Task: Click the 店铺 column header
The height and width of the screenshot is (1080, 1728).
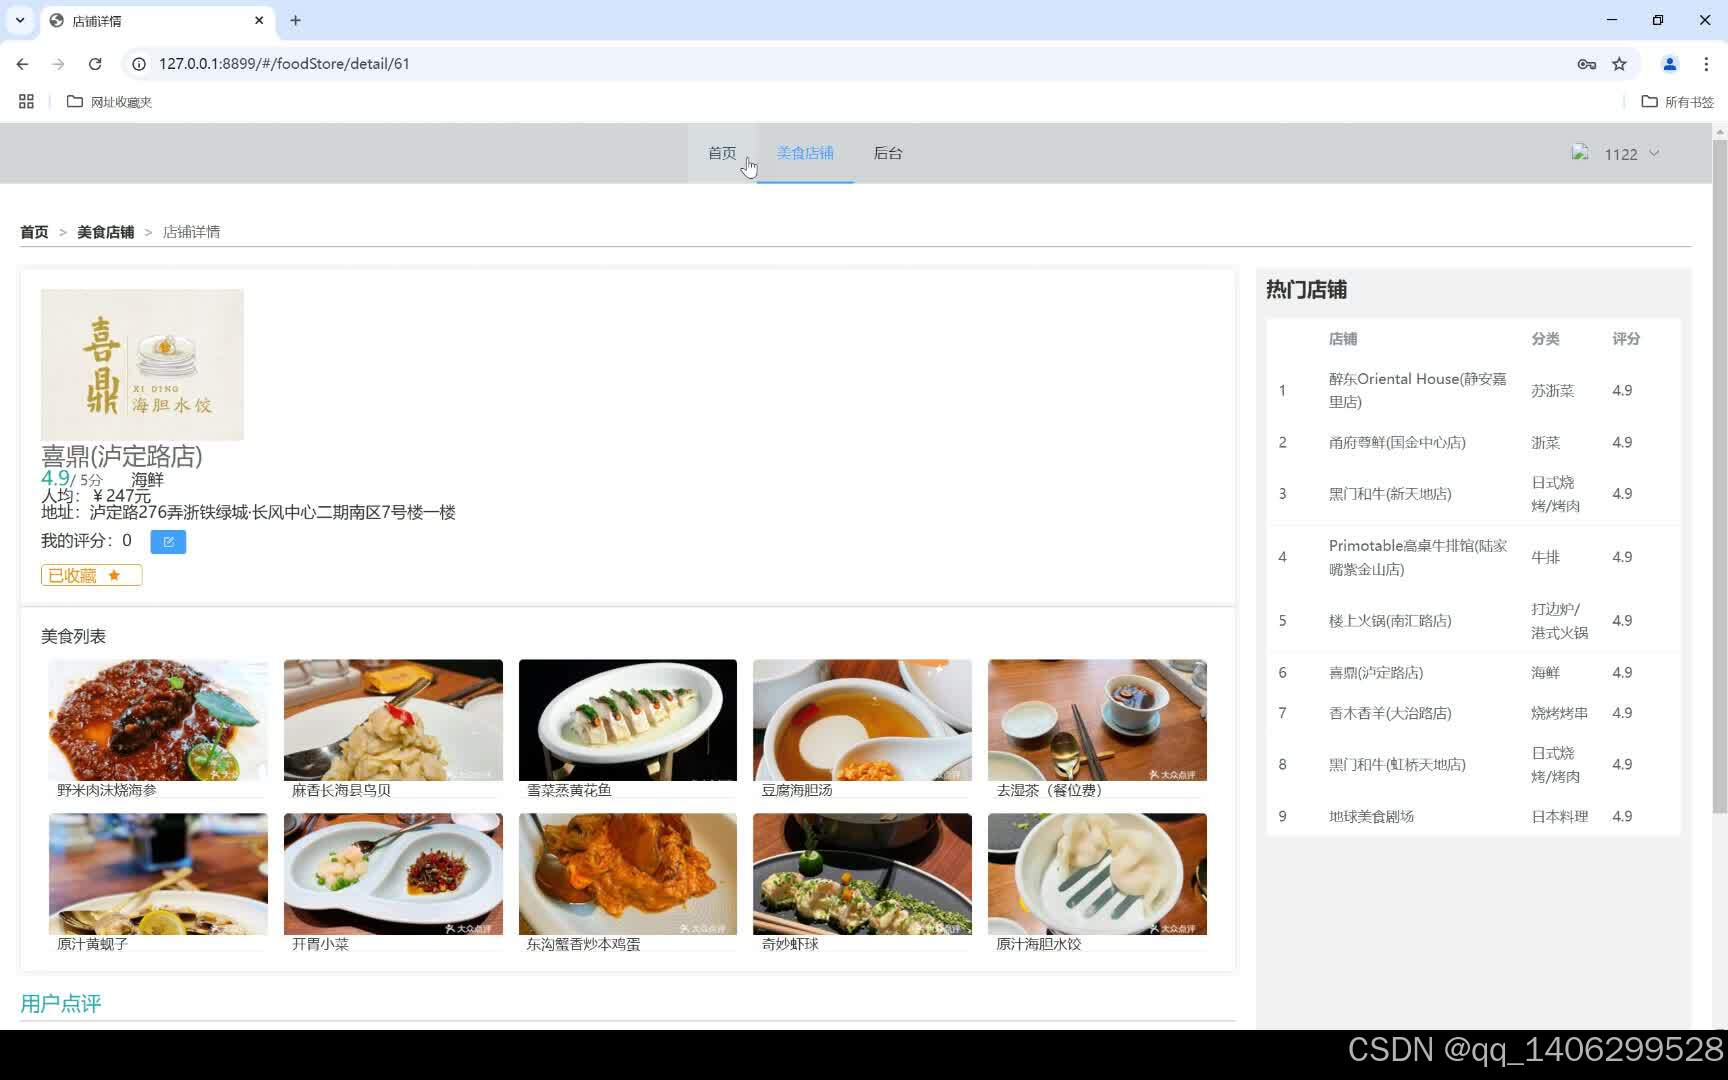Action: tap(1343, 339)
